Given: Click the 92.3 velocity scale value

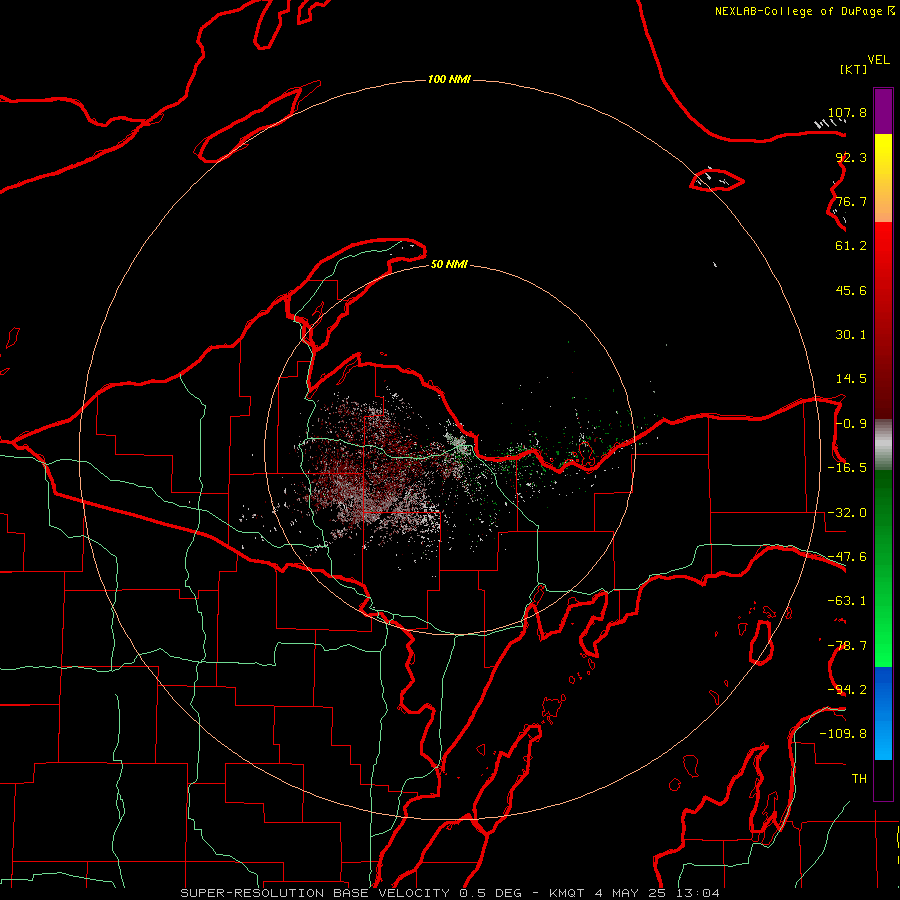Looking at the screenshot, I should click(x=851, y=157).
